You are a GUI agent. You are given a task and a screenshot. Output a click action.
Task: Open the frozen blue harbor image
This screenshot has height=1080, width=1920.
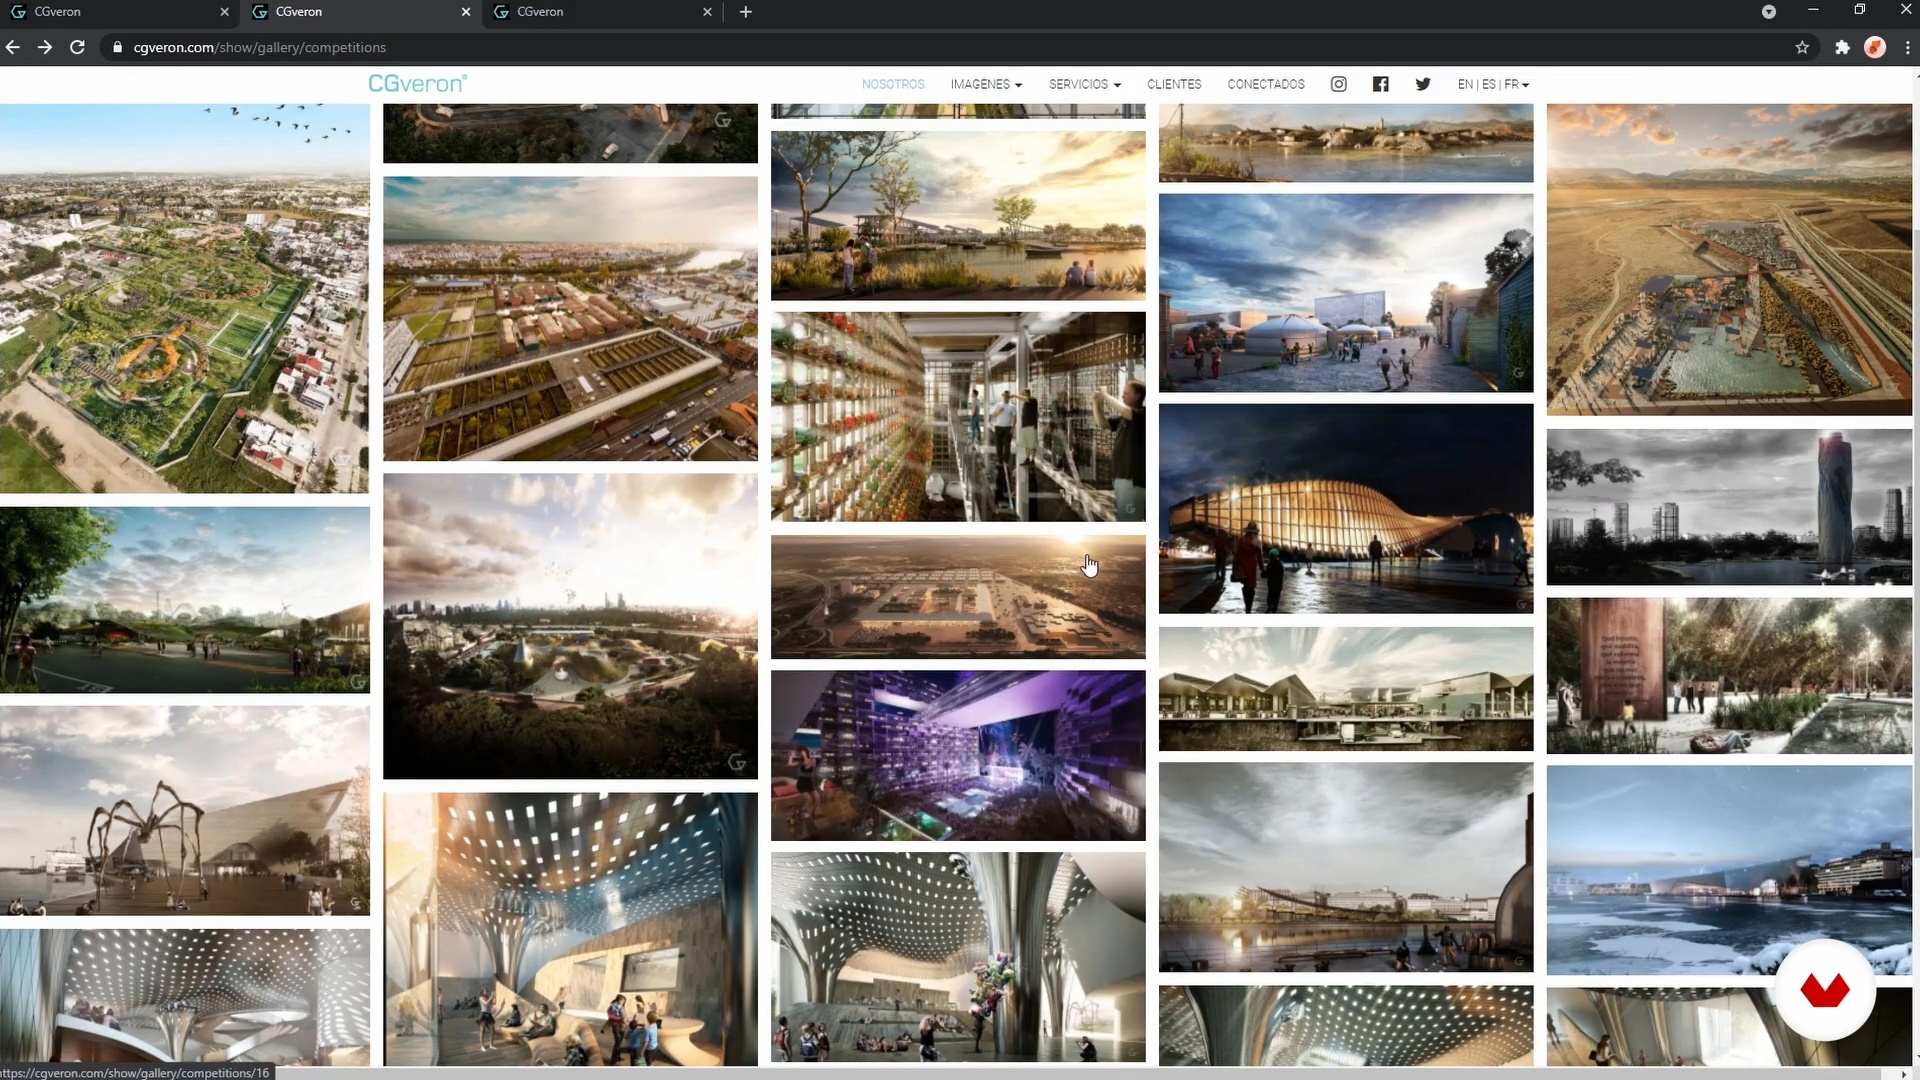pyautogui.click(x=1729, y=871)
